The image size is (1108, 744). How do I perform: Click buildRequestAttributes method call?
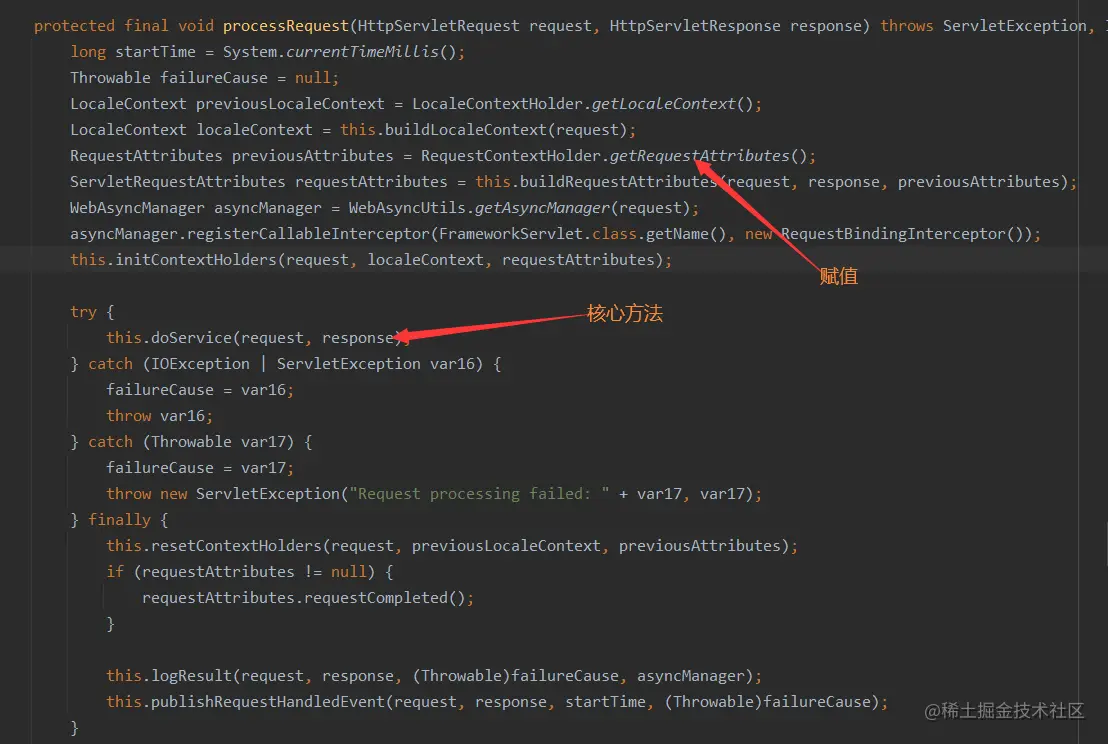(618, 182)
